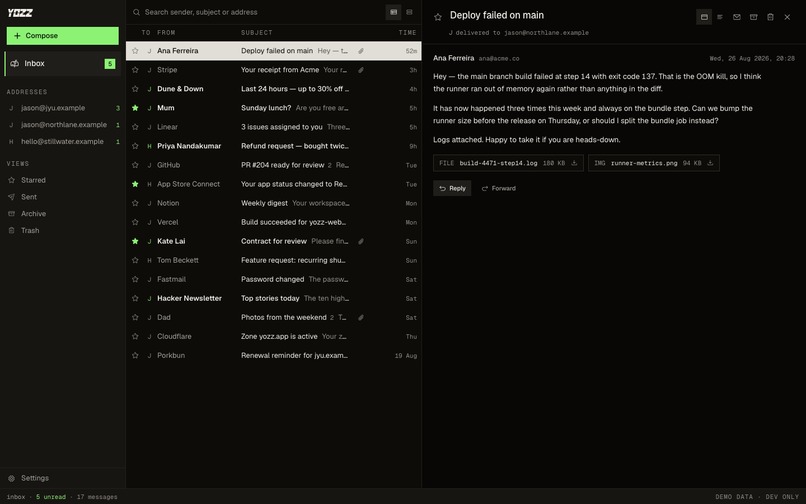Open build-4471-step14.log attachment

508,163
